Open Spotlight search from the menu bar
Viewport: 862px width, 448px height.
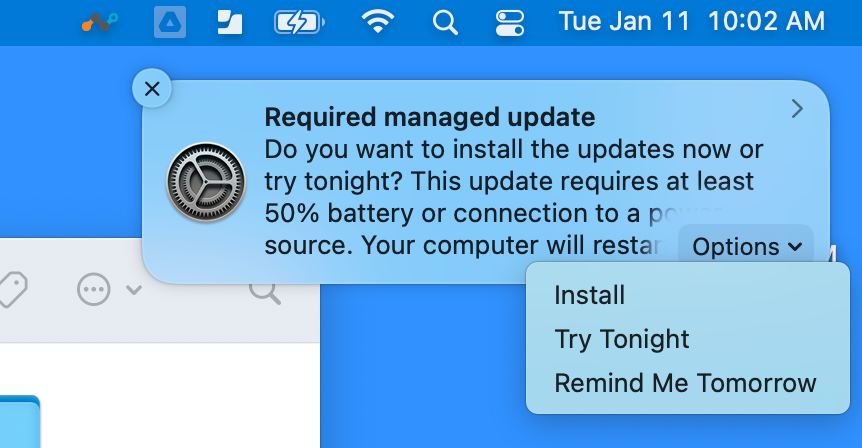(x=445, y=23)
